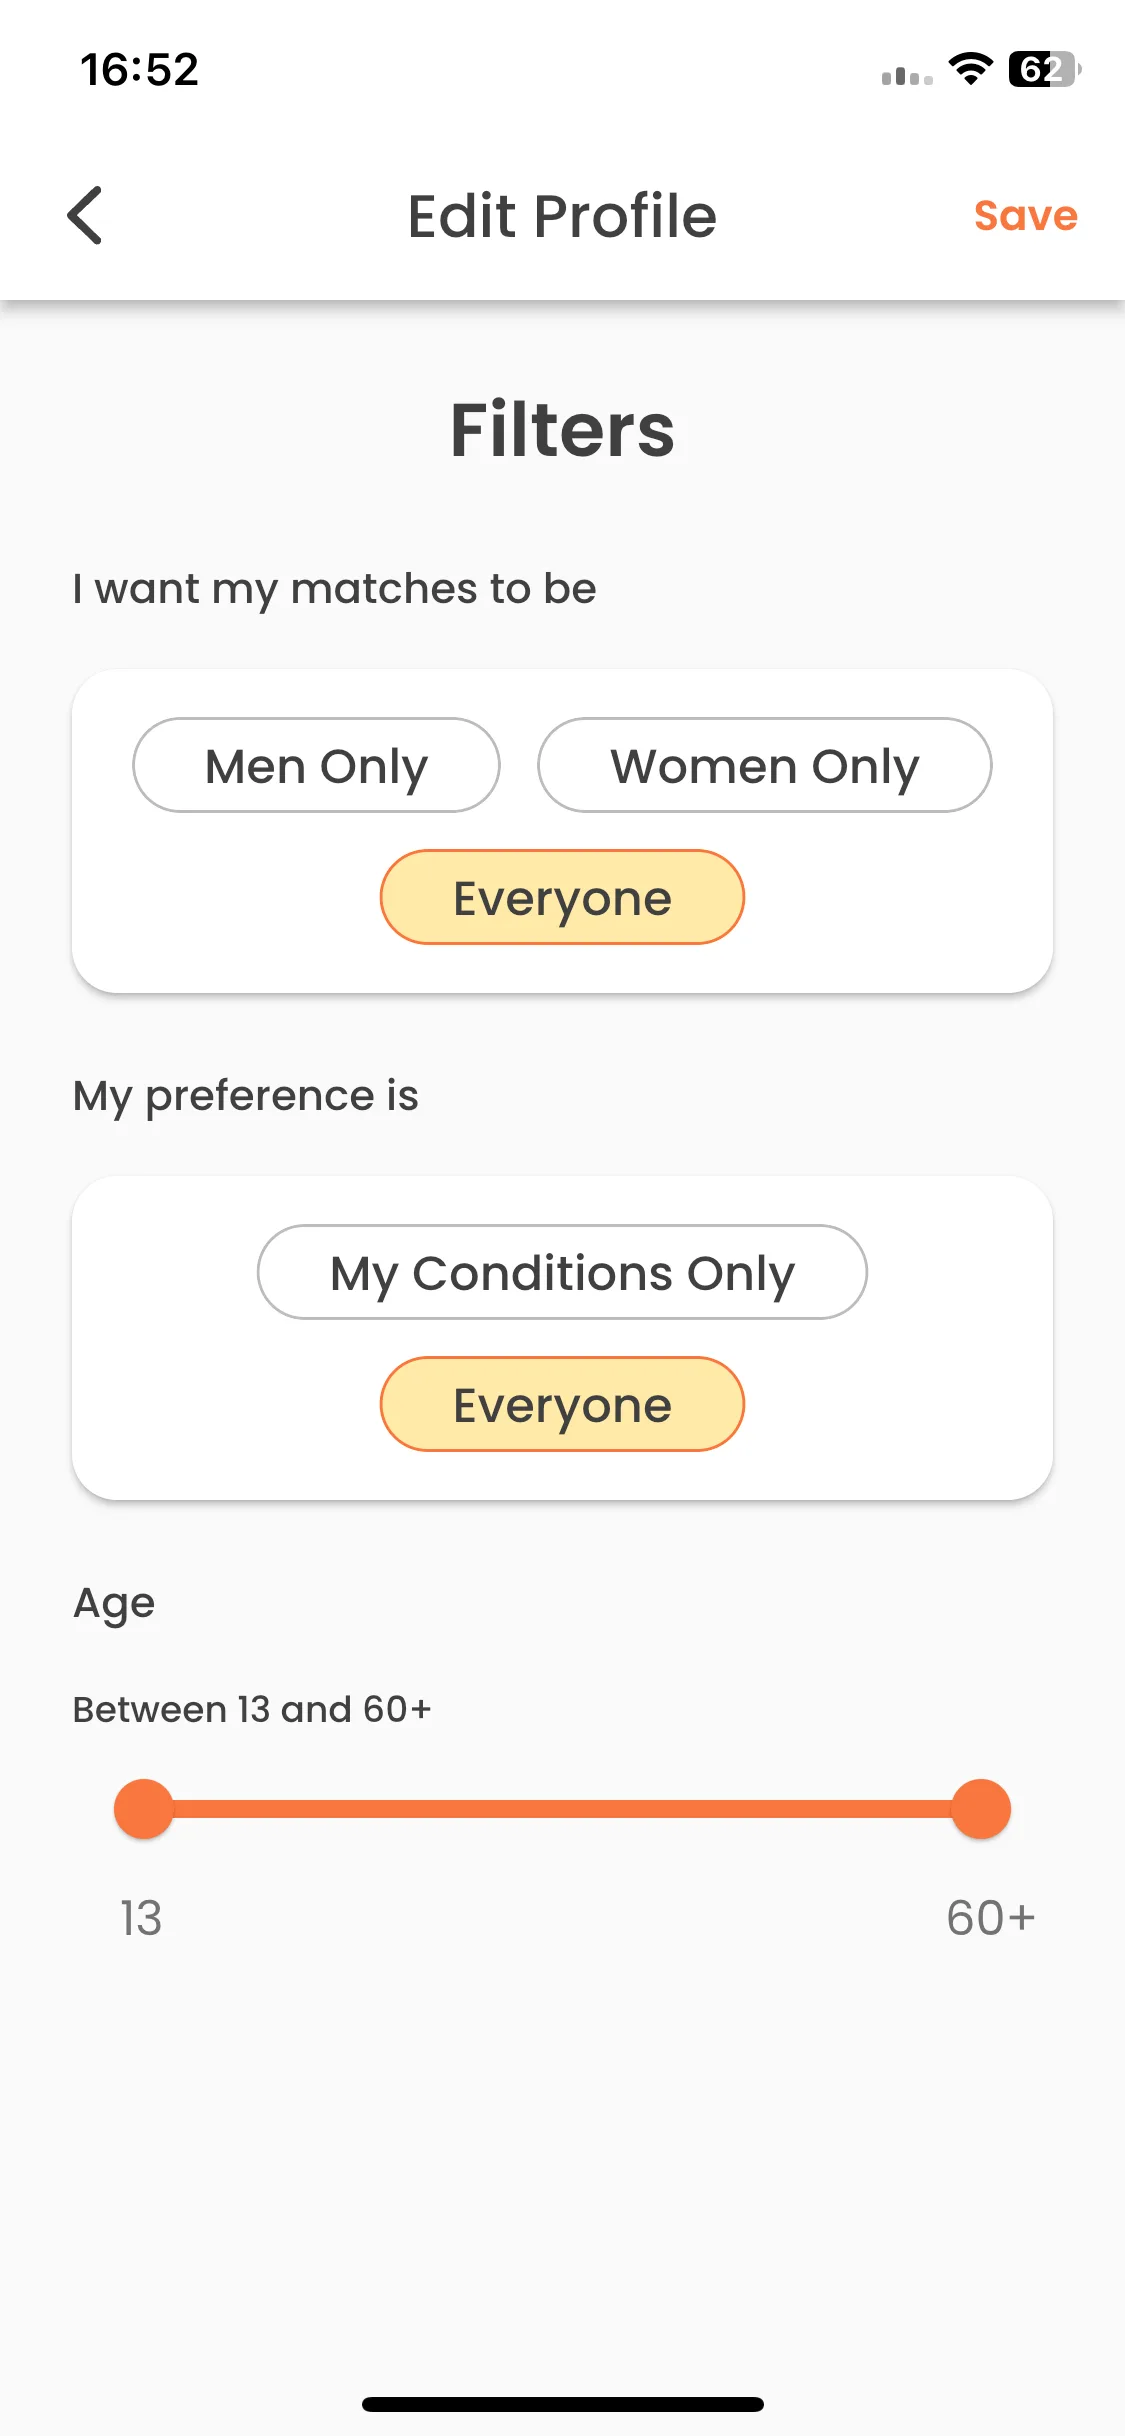
Task: Choose Everyone under My preference
Action: tap(562, 1404)
